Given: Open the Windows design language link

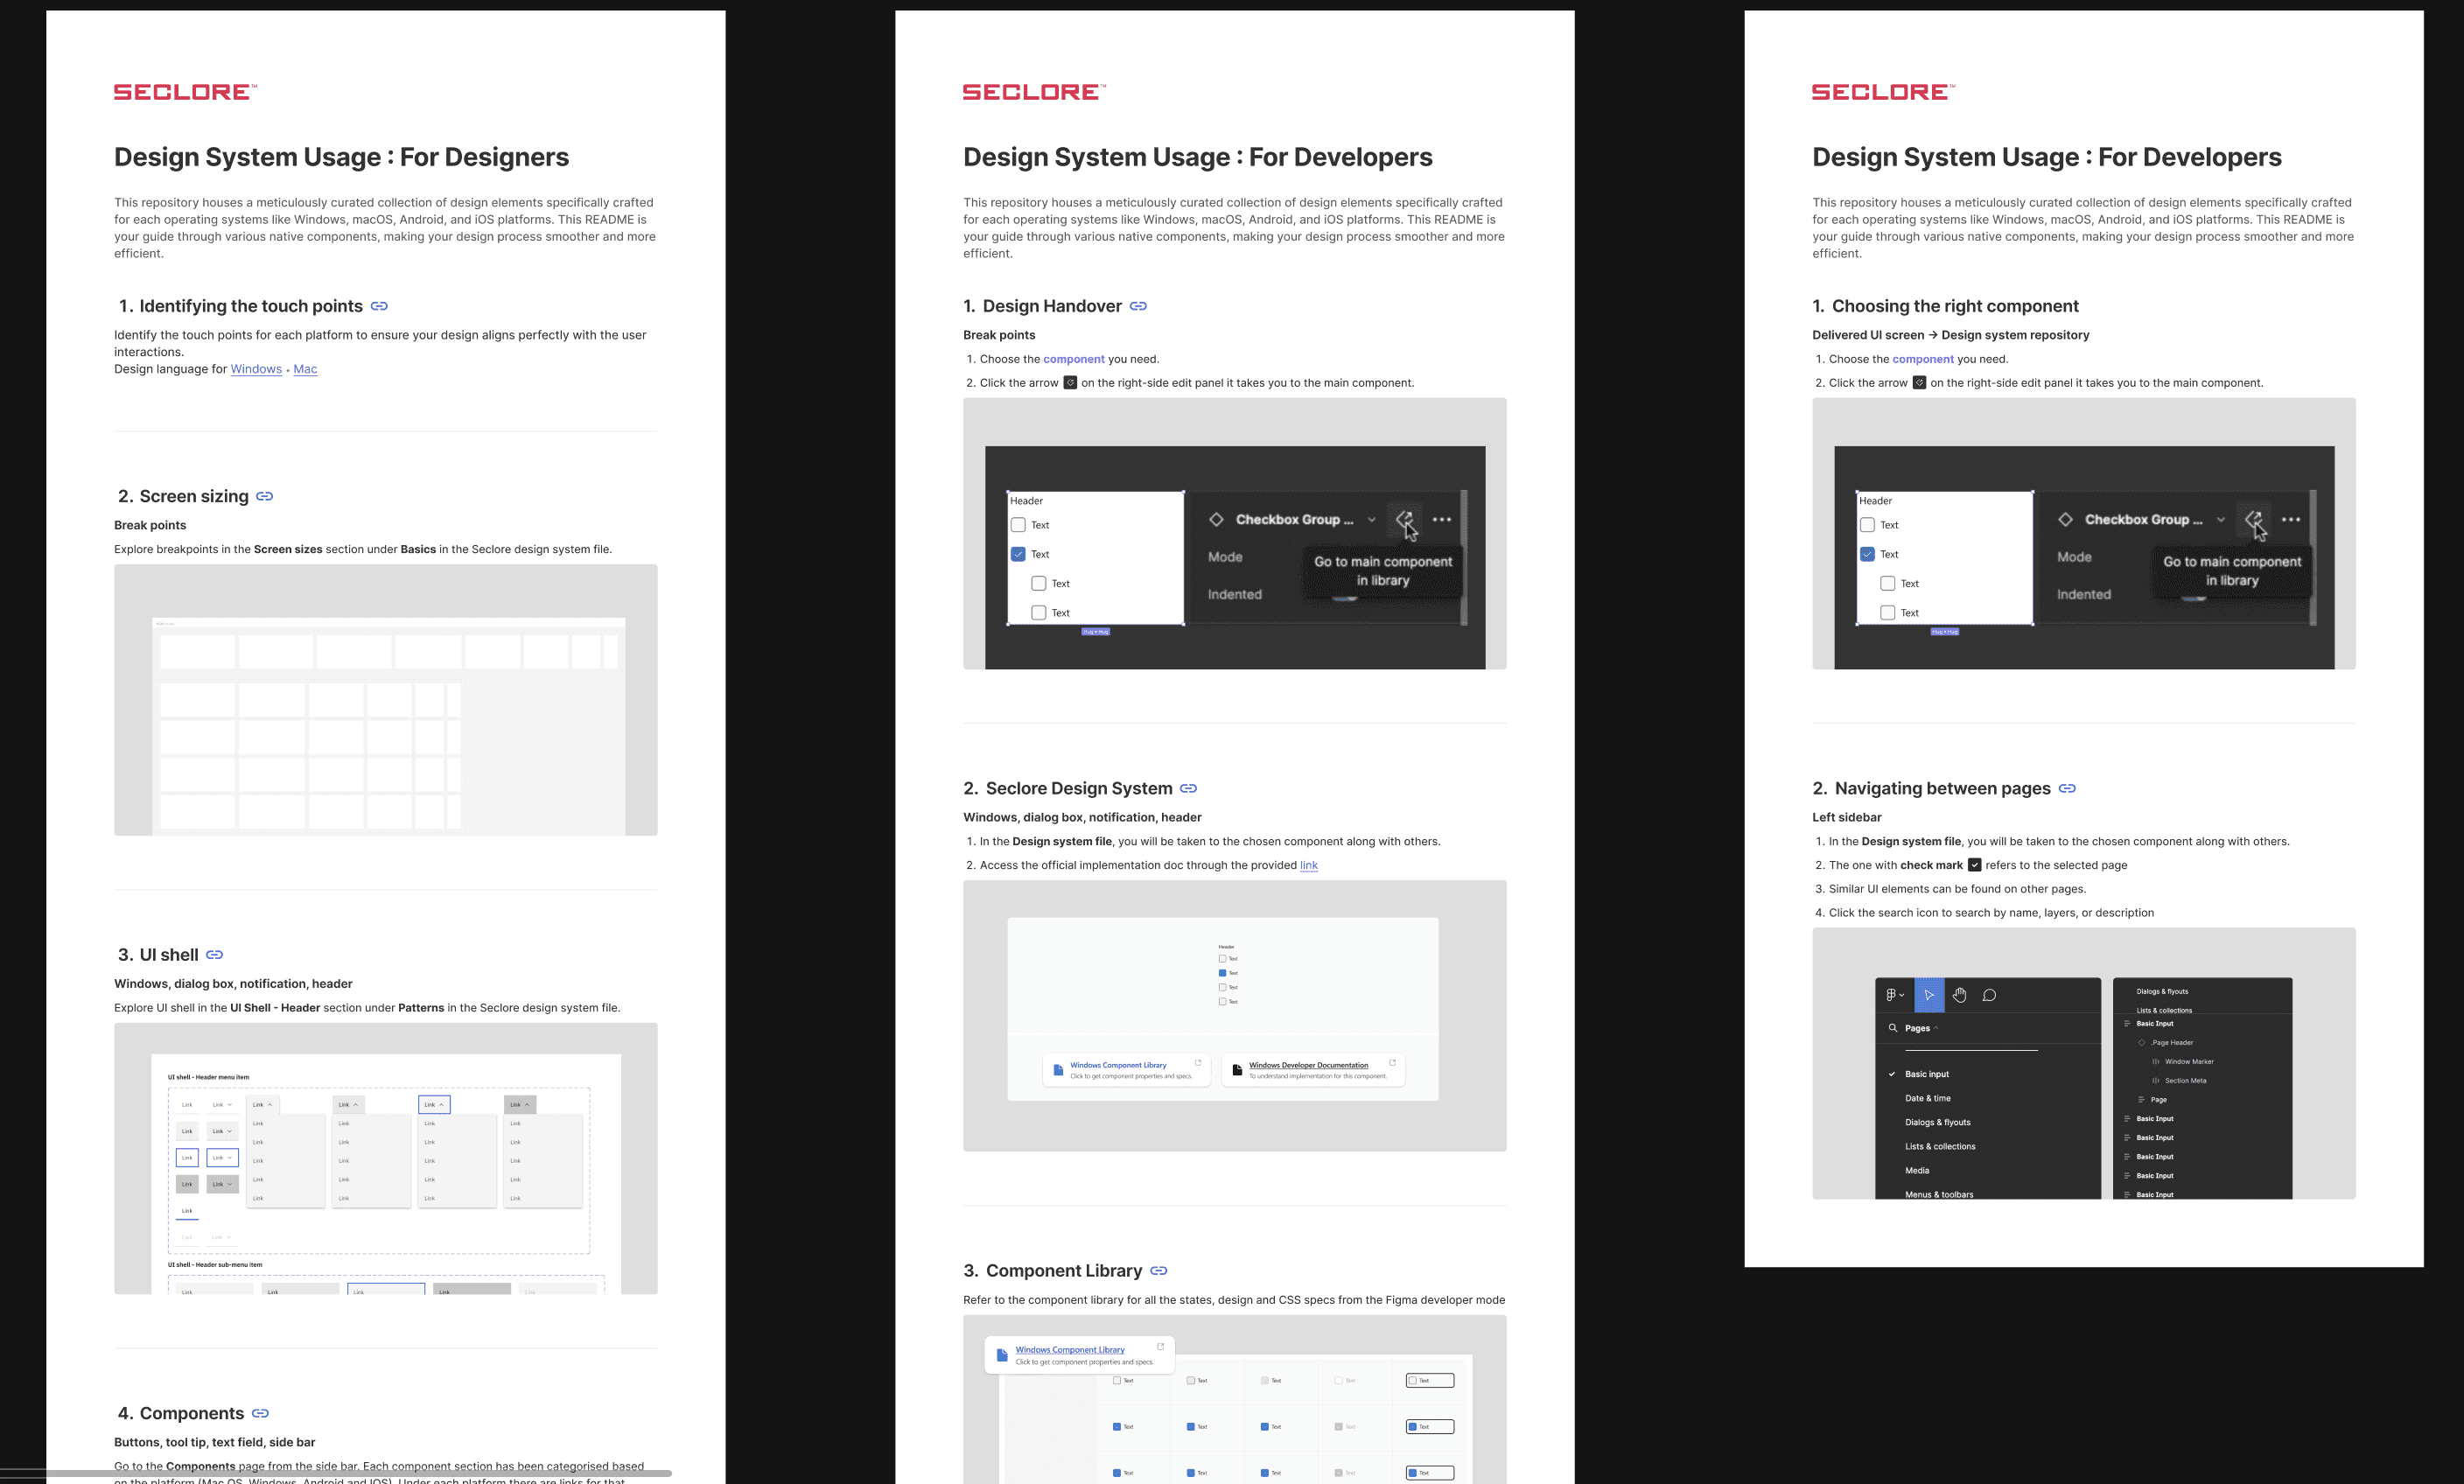Looking at the screenshot, I should [x=256, y=369].
